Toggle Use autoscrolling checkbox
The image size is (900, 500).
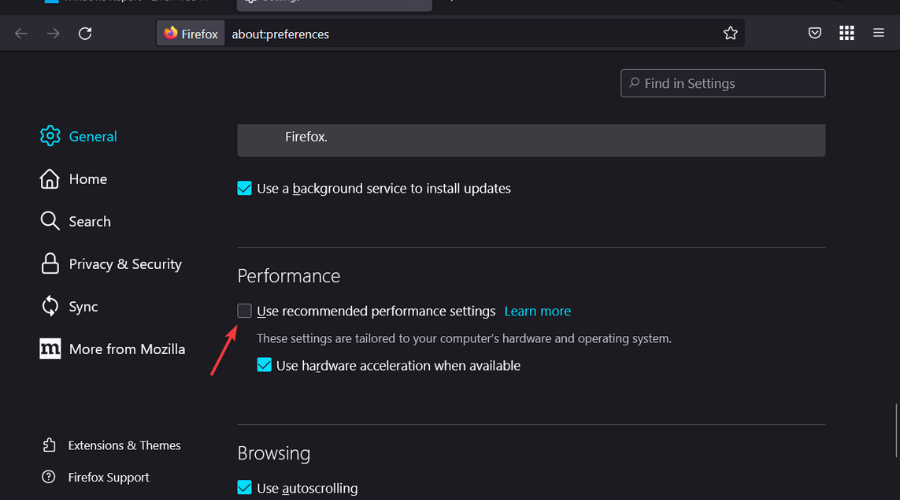pos(245,487)
